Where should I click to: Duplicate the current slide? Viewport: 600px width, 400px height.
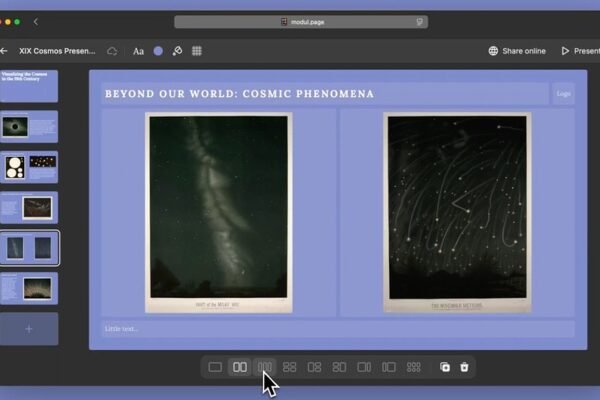point(445,367)
